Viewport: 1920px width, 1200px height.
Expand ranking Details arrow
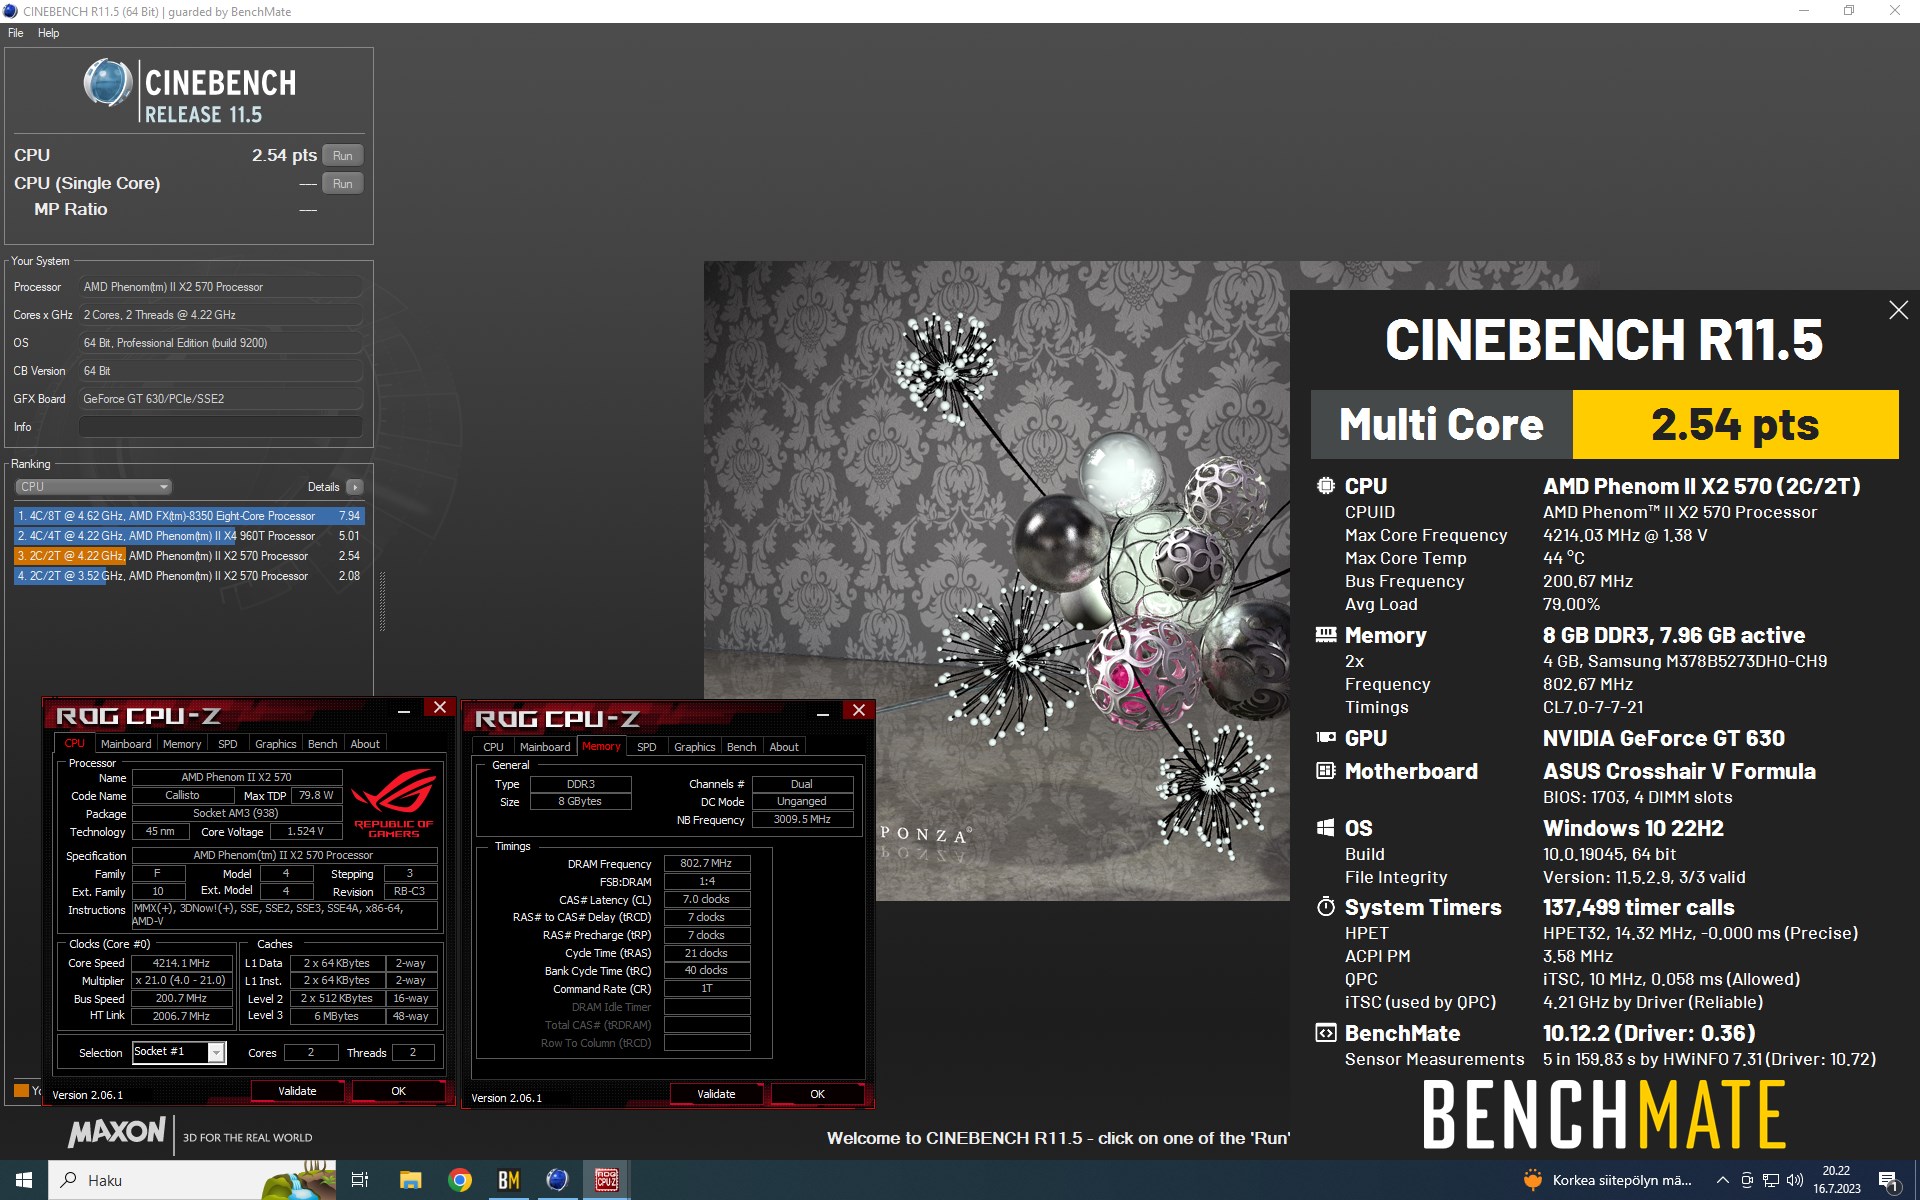click(355, 487)
